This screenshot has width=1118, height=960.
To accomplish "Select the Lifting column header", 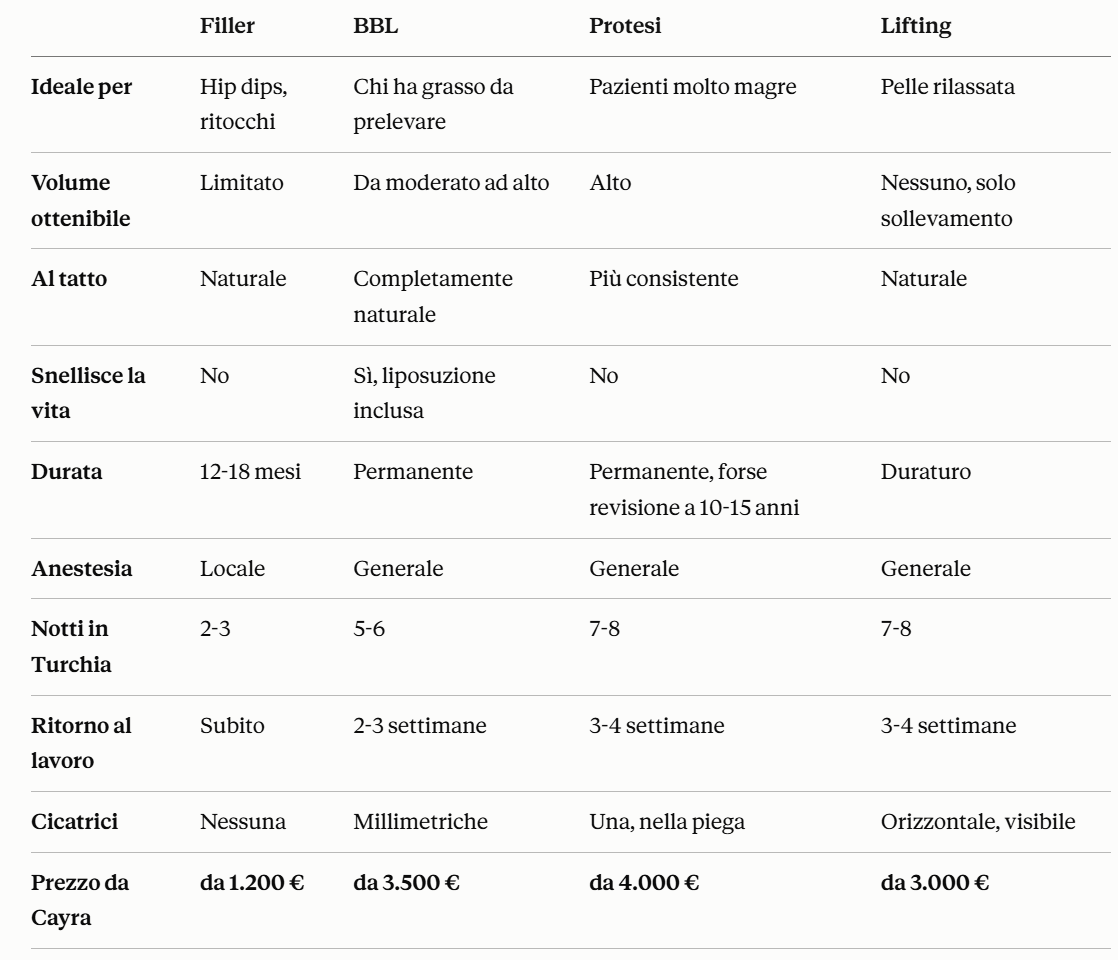I will coord(916,26).
